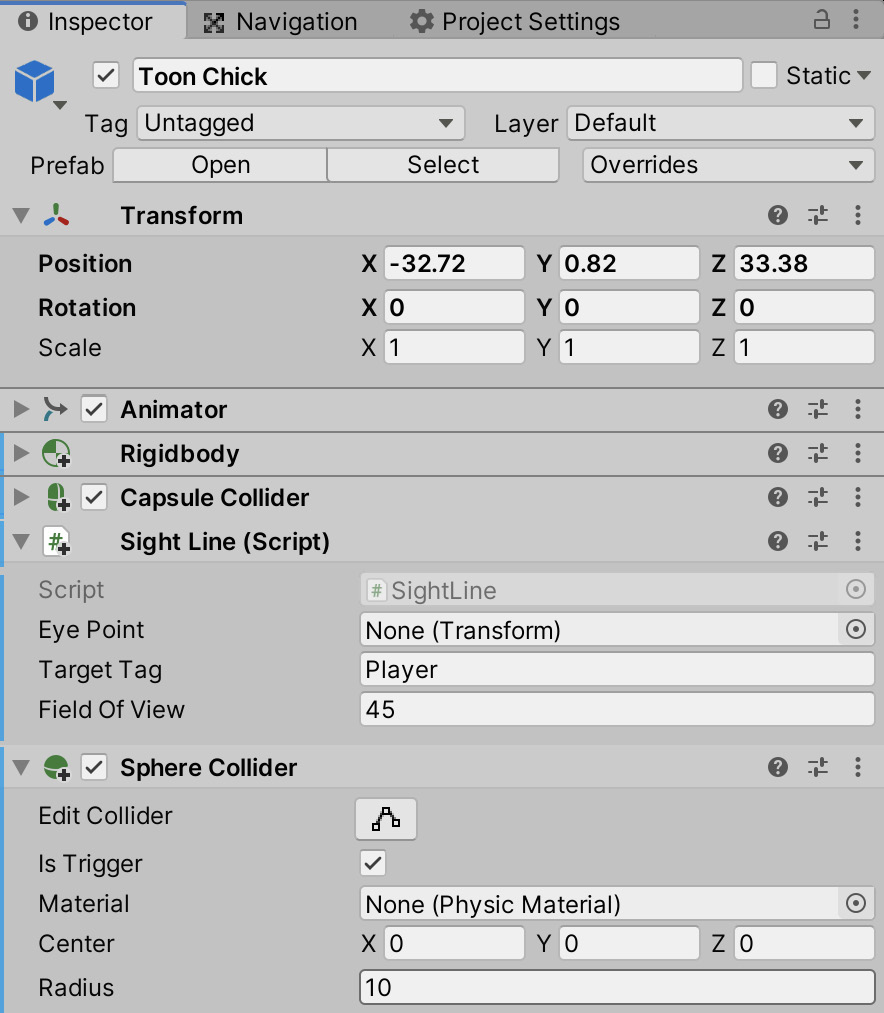Disable the Capsule Collider component
This screenshot has height=1013, width=884.
click(x=93, y=497)
